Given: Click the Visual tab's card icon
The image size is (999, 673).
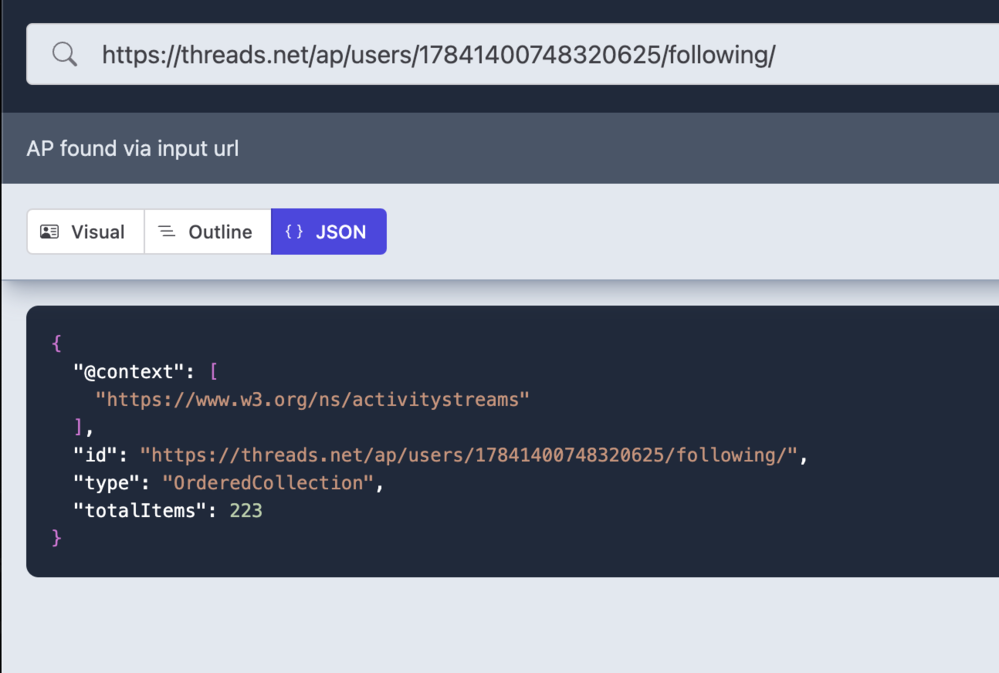Looking at the screenshot, I should coord(49,232).
